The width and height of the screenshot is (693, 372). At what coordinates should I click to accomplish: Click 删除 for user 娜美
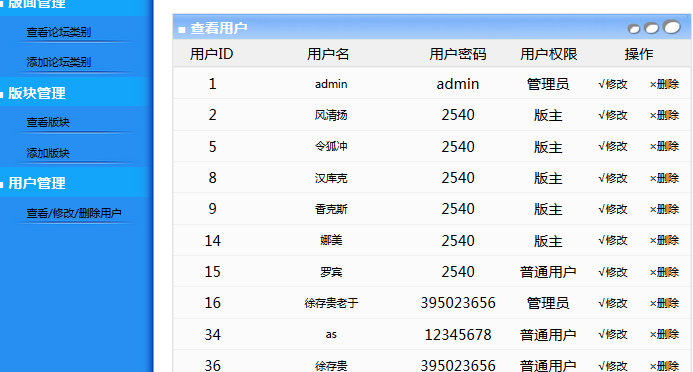point(664,240)
